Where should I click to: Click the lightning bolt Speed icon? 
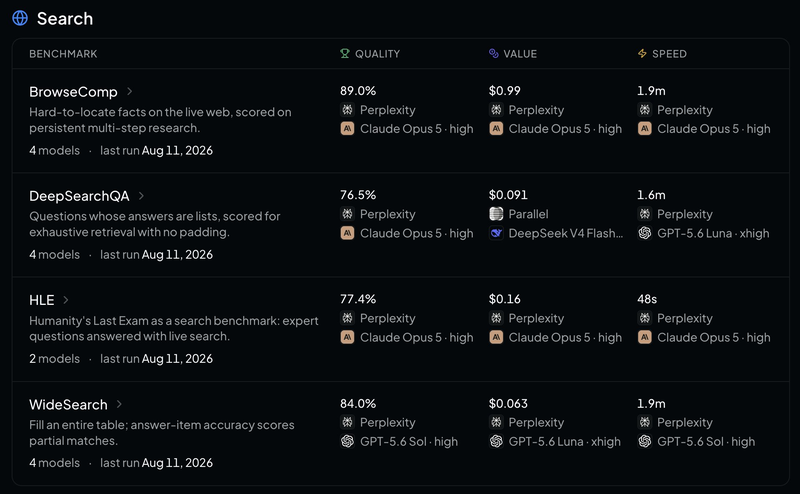[x=642, y=54]
